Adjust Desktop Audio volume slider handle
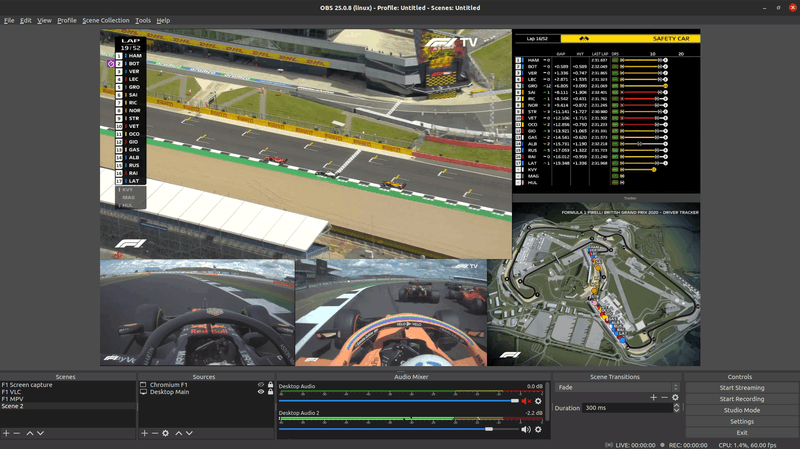800x449 pixels. [514, 401]
